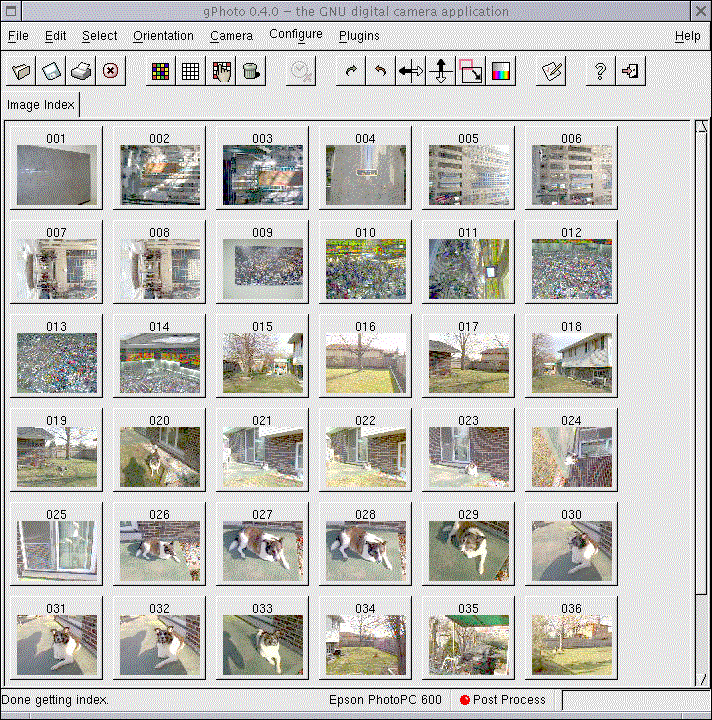712x720 pixels.
Task: Click the trash can delete images icon
Action: point(251,71)
